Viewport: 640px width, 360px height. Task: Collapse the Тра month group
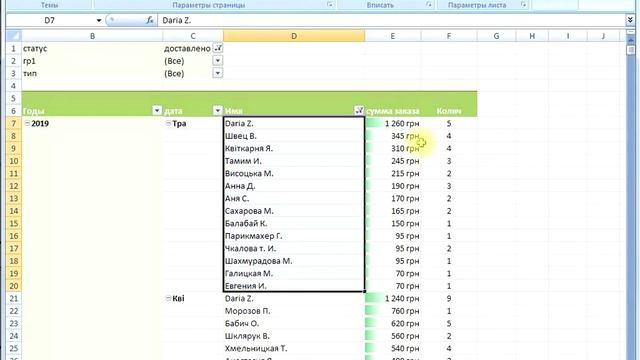pos(168,123)
